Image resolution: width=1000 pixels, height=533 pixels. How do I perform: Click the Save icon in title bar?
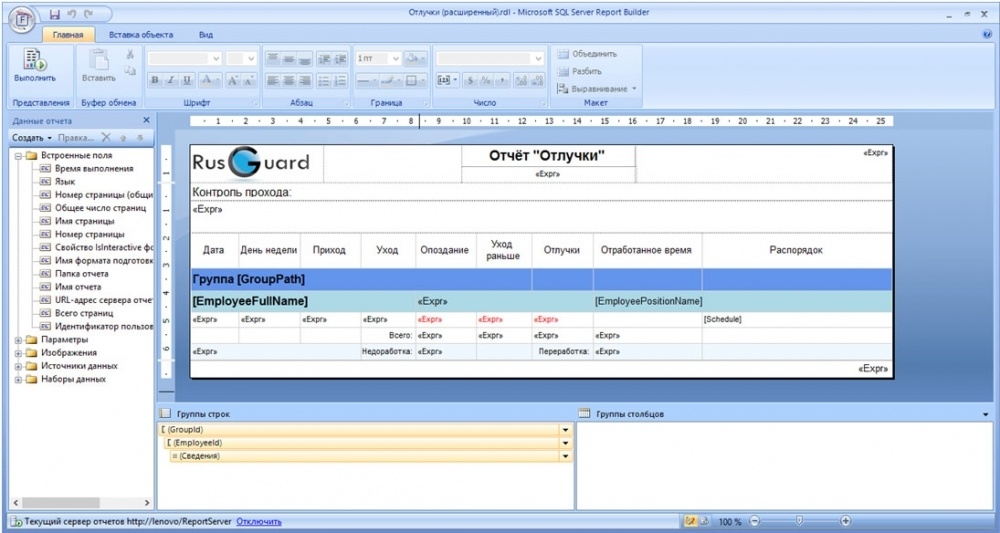pos(55,13)
